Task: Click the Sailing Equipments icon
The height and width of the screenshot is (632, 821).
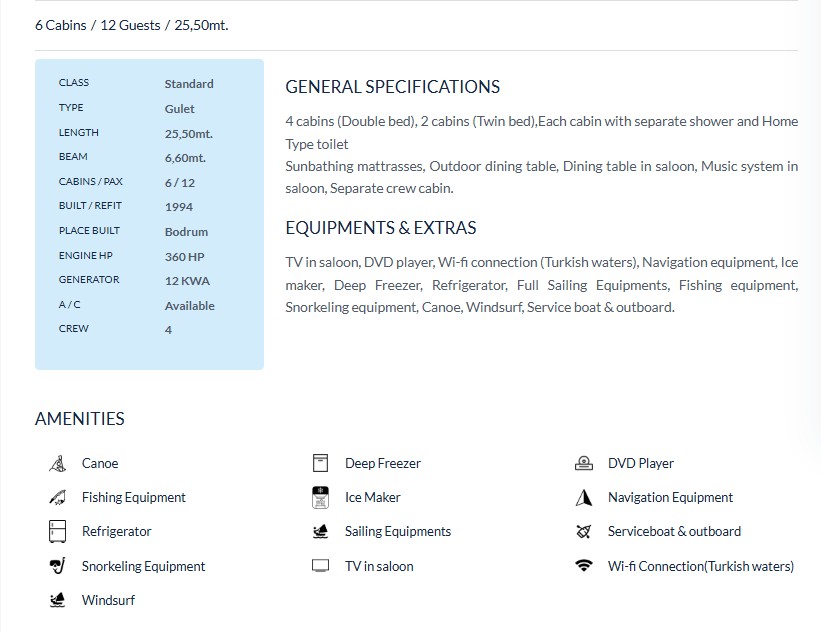Action: pos(320,532)
